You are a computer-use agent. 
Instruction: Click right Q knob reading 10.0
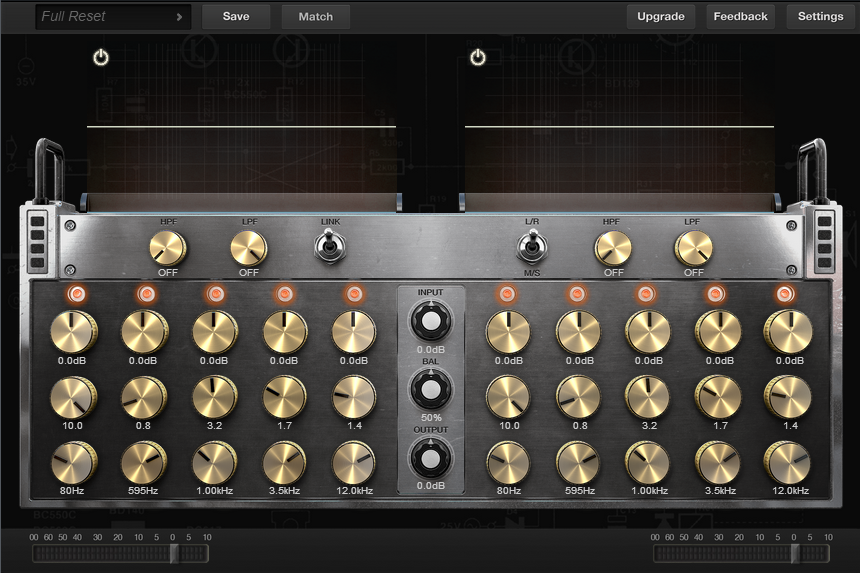click(x=508, y=398)
